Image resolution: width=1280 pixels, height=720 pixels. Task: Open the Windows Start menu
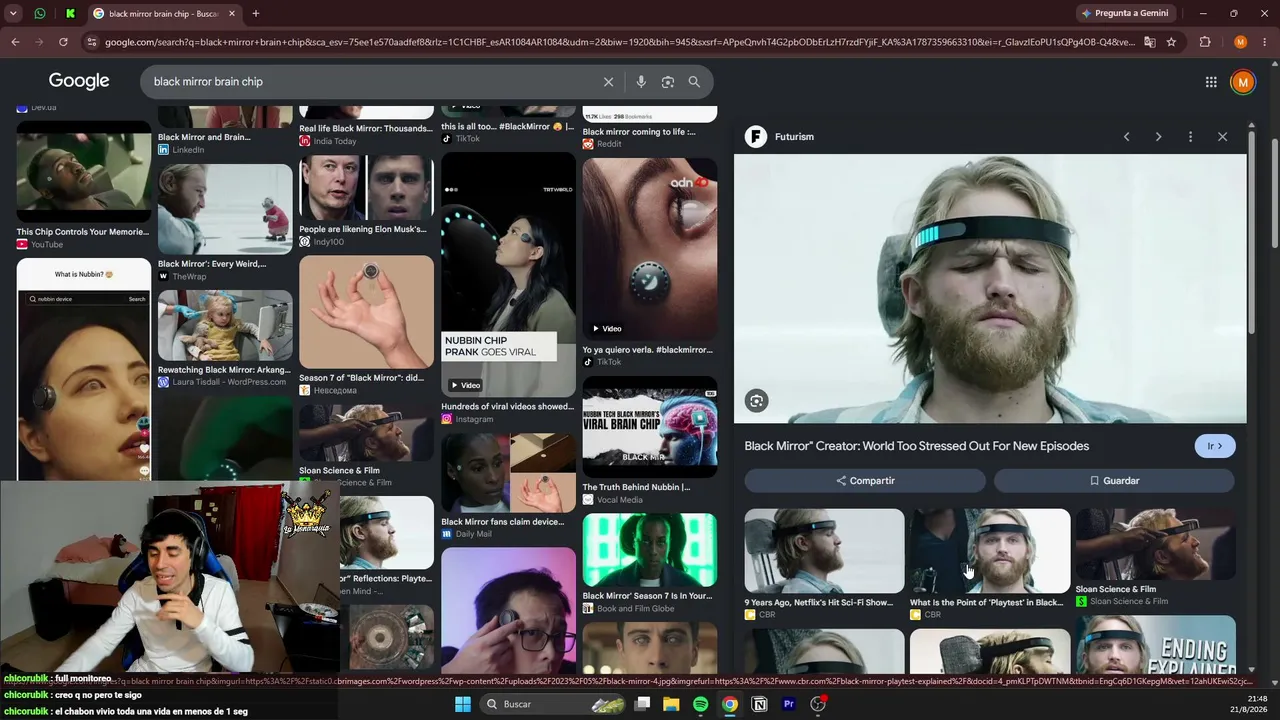coord(463,704)
